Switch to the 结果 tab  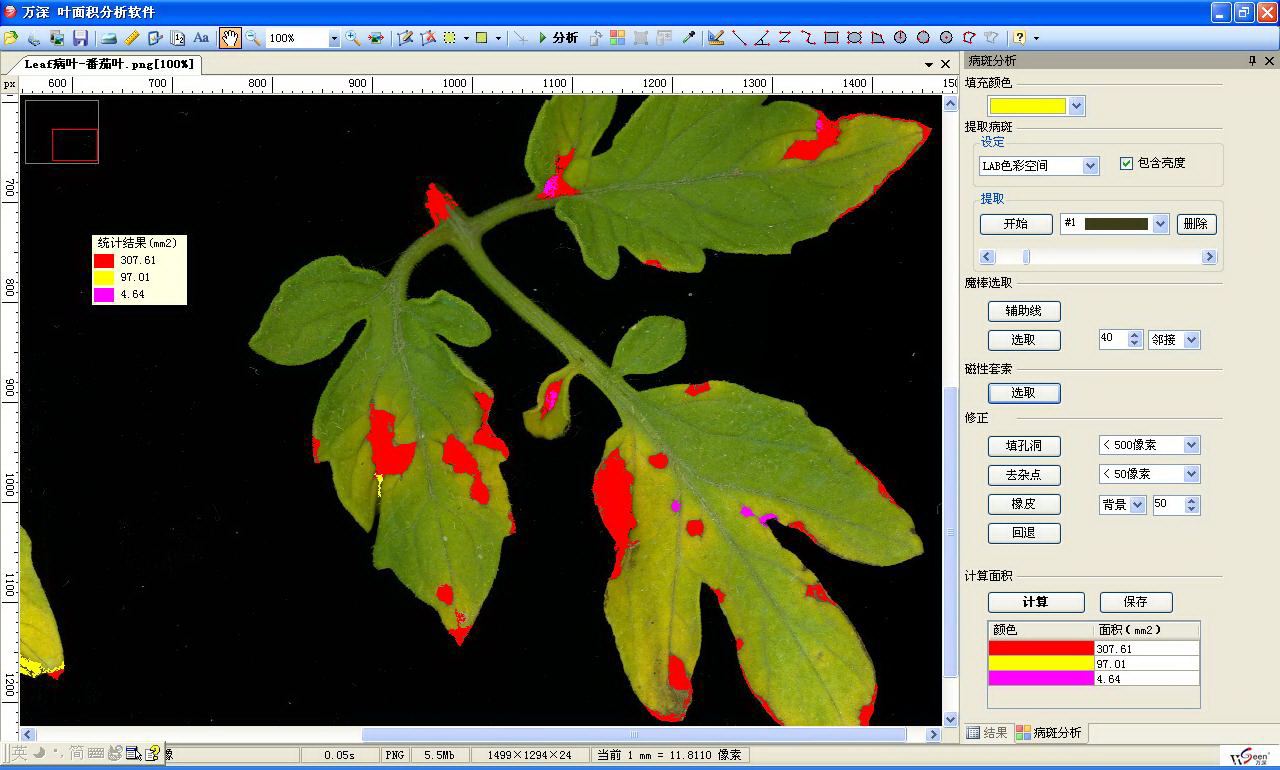pyautogui.click(x=987, y=733)
